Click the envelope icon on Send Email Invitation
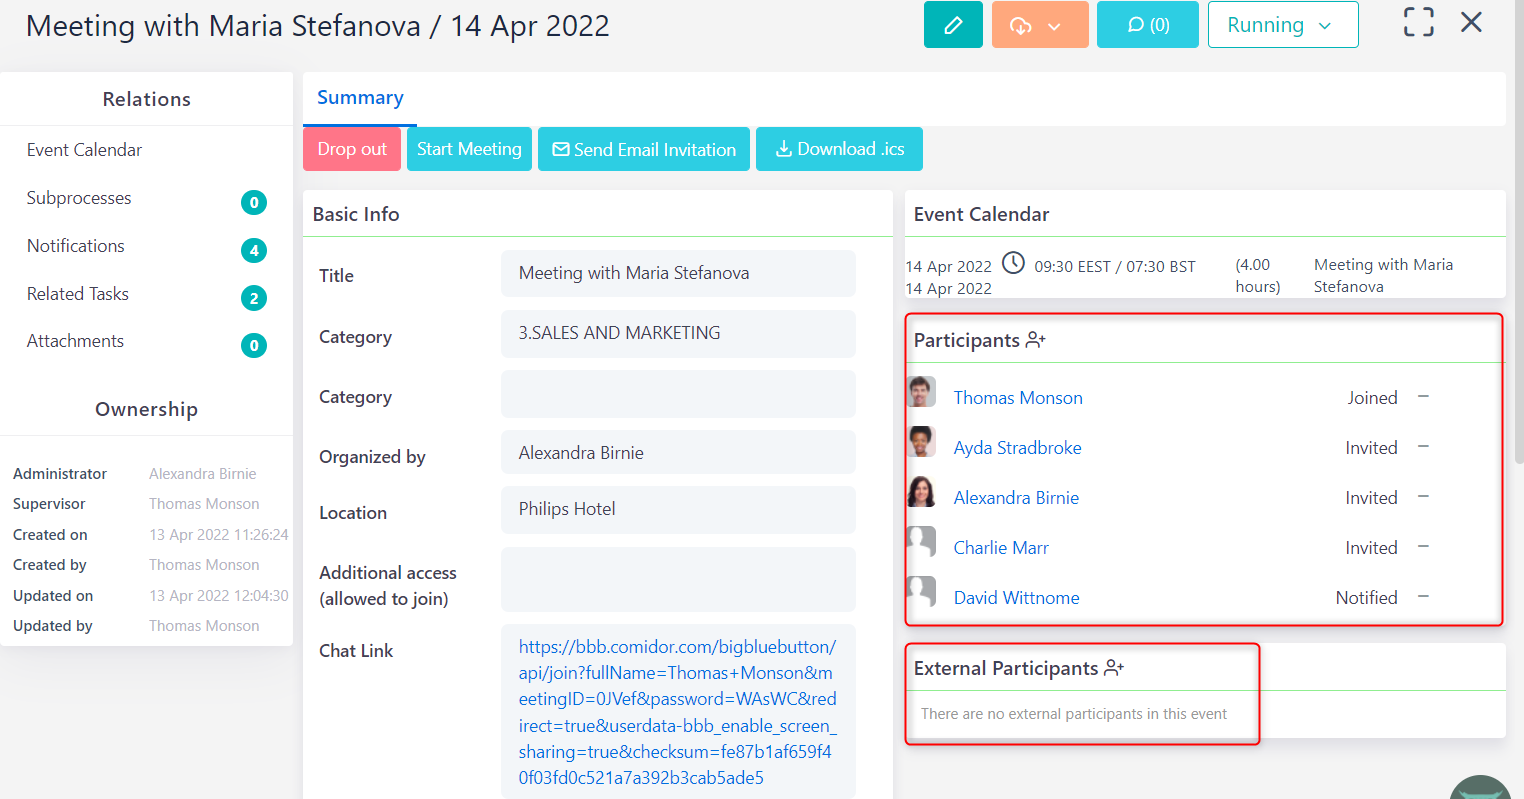Screen dimensions: 1524x799 pyautogui.click(x=561, y=148)
